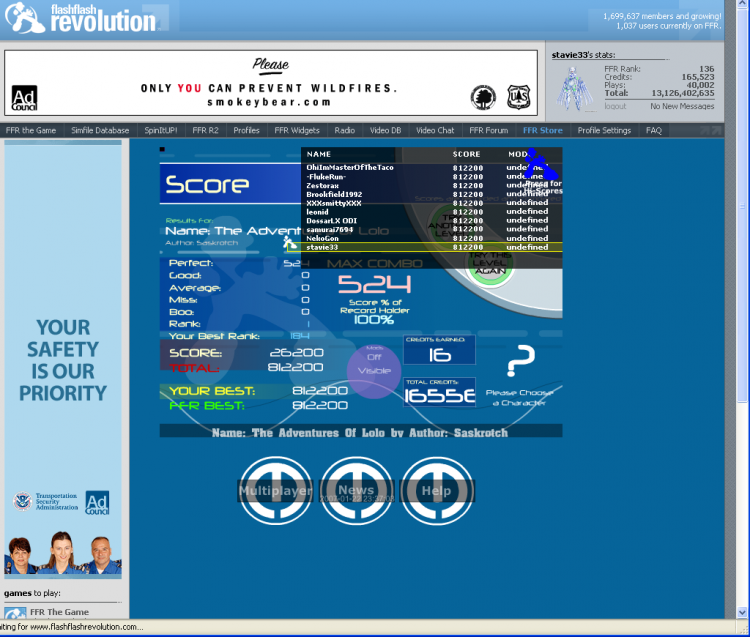Click the smokeybear.com banner ad
Viewport: 750px width, 637px height.
tap(271, 83)
